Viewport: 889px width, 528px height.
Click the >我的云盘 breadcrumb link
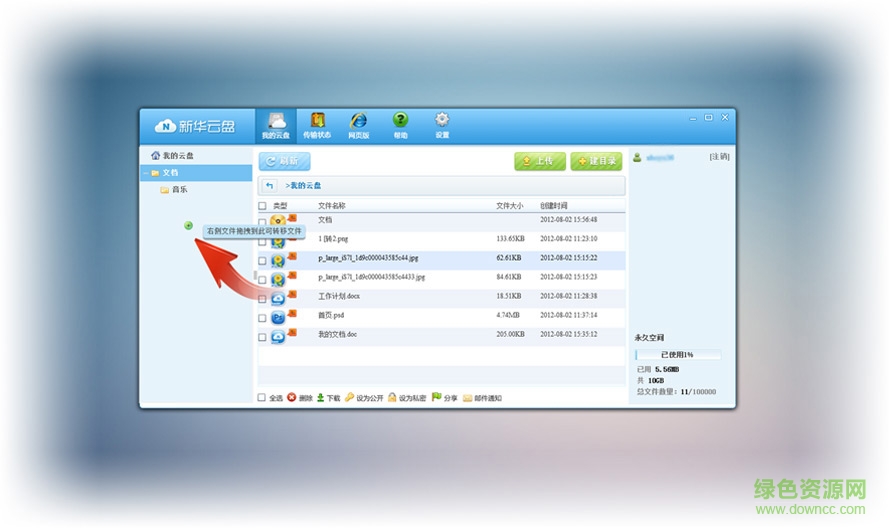[303, 185]
